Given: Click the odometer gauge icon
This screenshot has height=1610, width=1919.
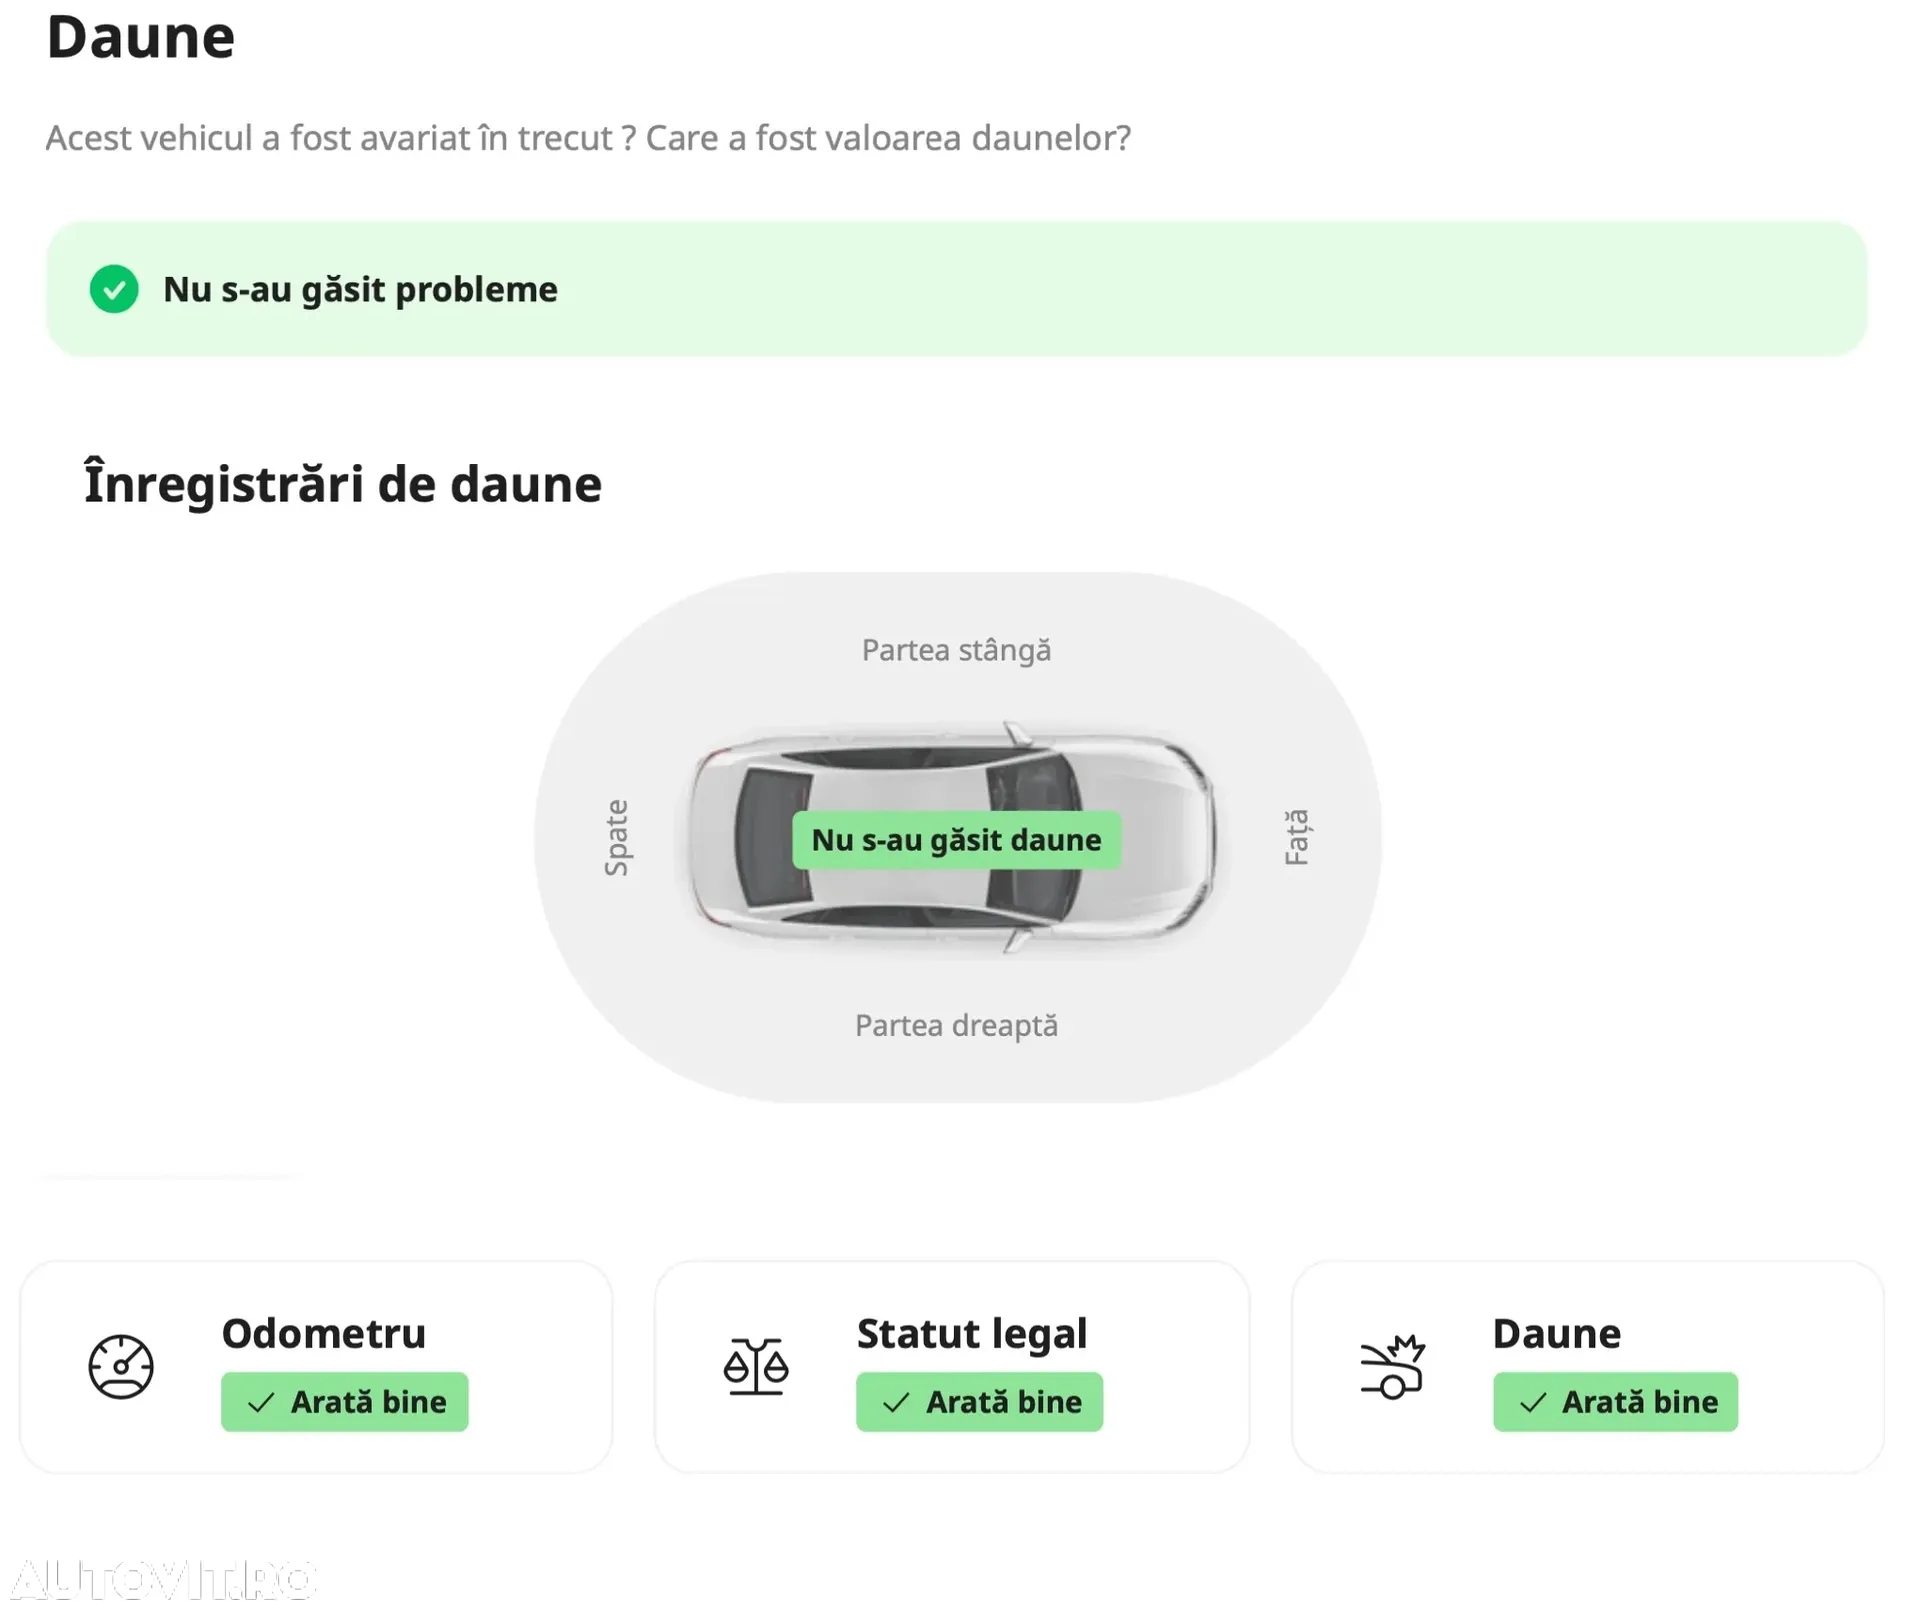Looking at the screenshot, I should tap(121, 1366).
